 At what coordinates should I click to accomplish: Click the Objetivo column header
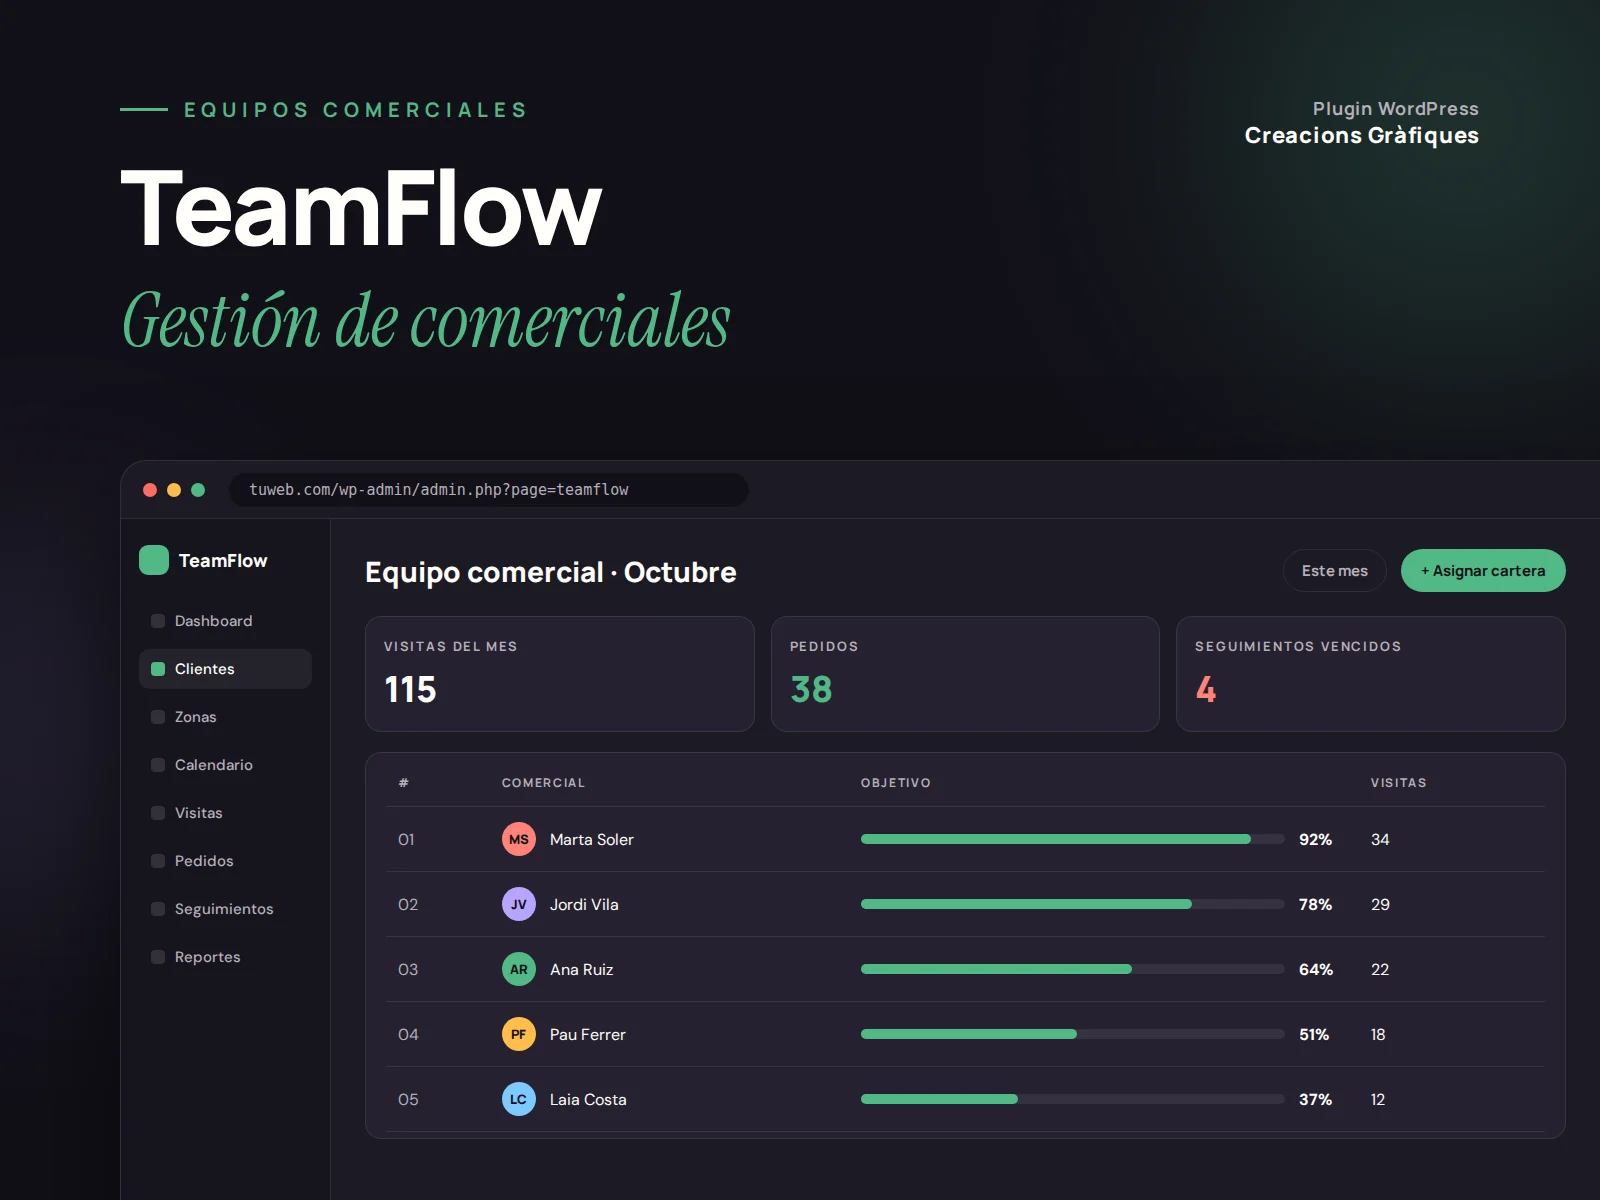point(895,783)
